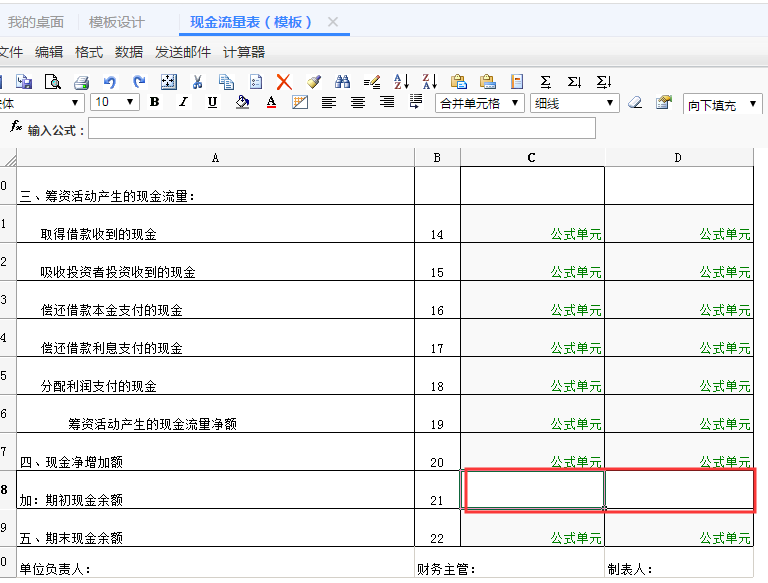This screenshot has width=768, height=583.
Task: Open the red font color picker
Action: point(271,102)
